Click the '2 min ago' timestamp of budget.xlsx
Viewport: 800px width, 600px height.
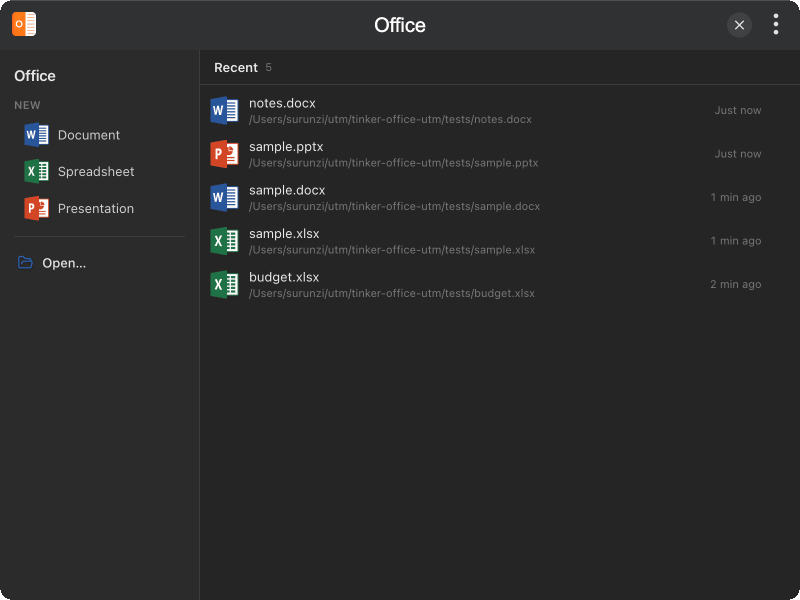tap(735, 284)
